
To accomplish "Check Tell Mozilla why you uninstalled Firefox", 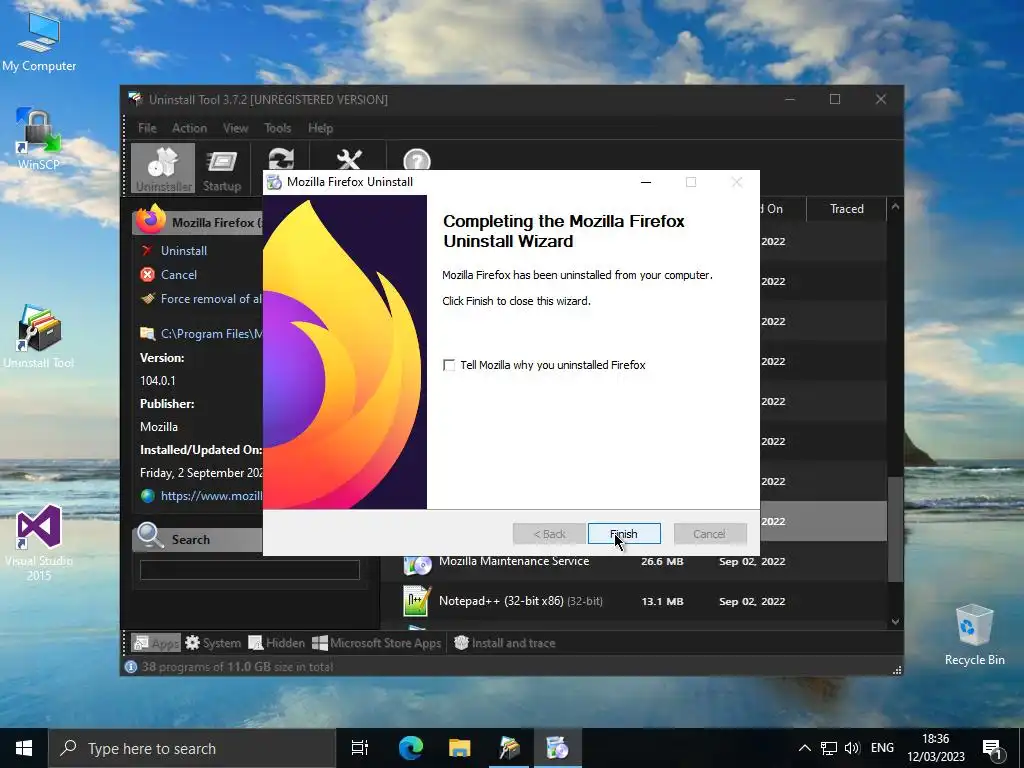I will pos(449,365).
